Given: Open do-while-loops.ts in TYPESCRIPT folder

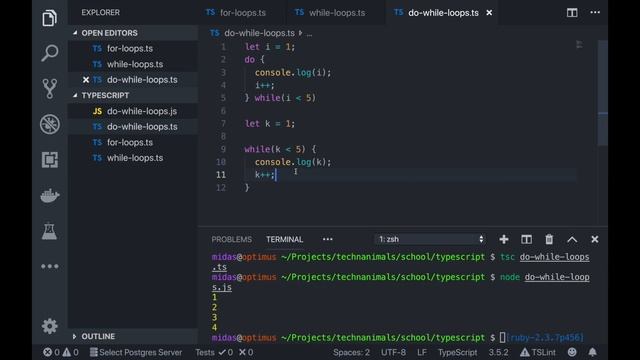Looking at the screenshot, I should coord(133,127).
